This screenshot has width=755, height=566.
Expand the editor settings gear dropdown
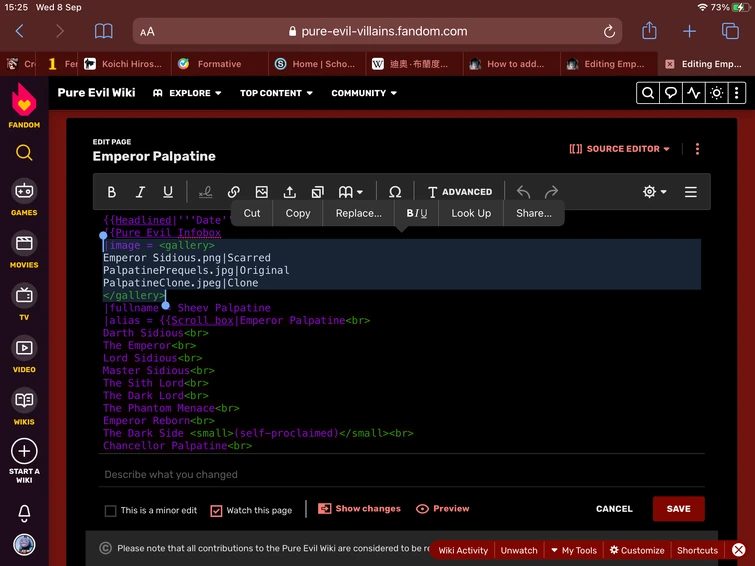click(x=655, y=192)
